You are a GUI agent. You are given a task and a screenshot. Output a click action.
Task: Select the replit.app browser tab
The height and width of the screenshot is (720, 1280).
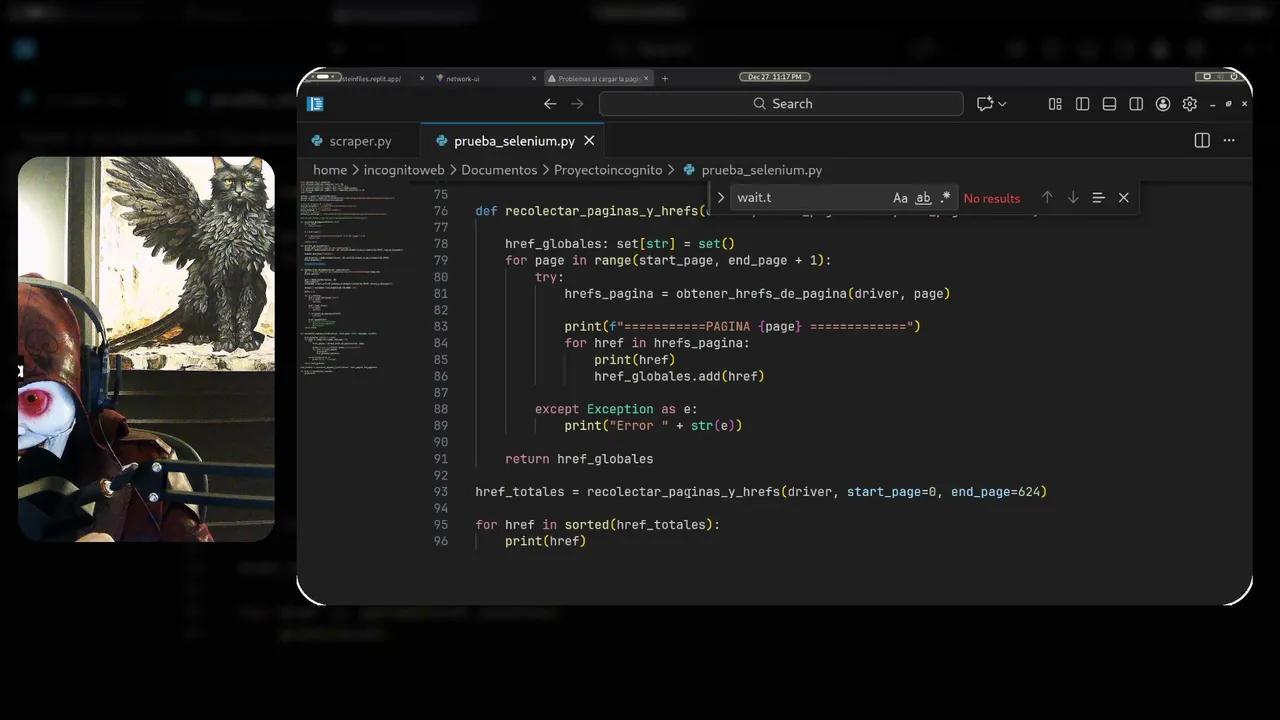click(x=370, y=78)
